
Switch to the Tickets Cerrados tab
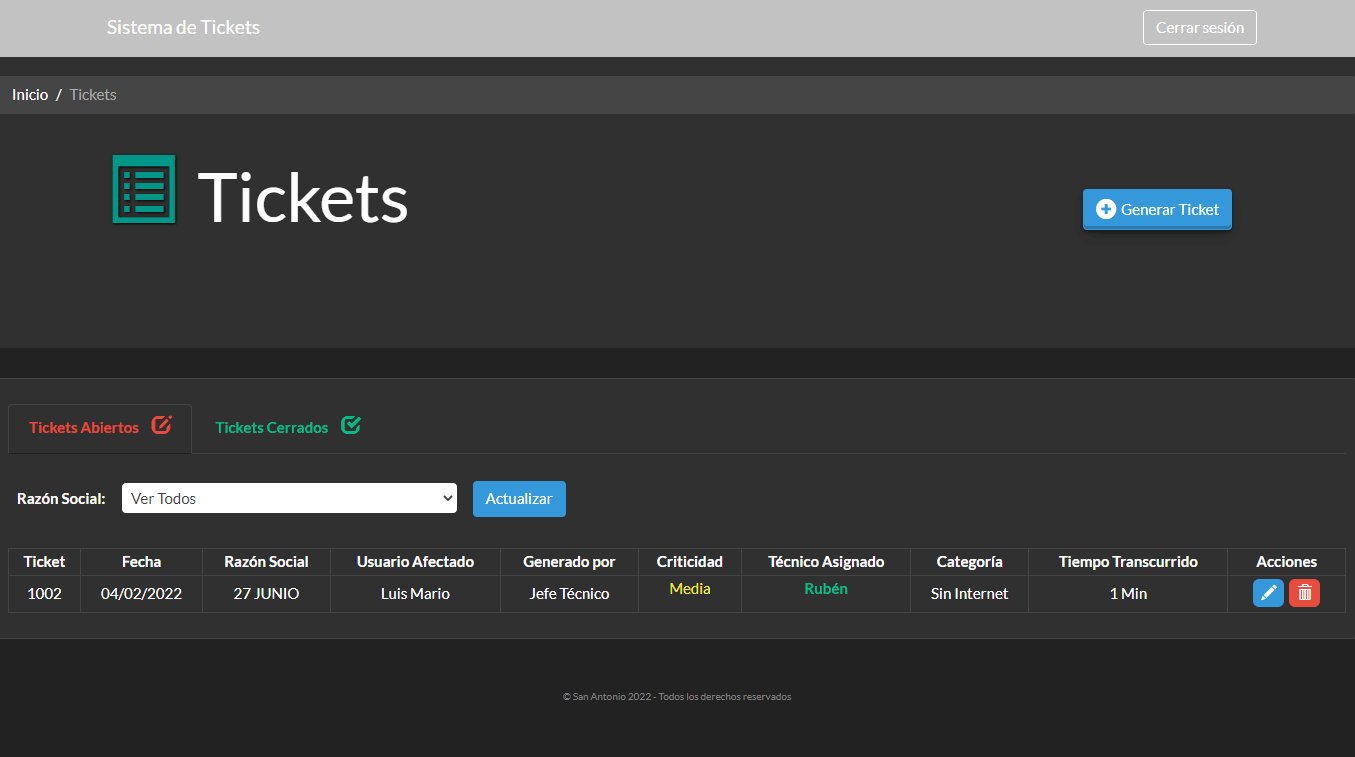point(272,428)
